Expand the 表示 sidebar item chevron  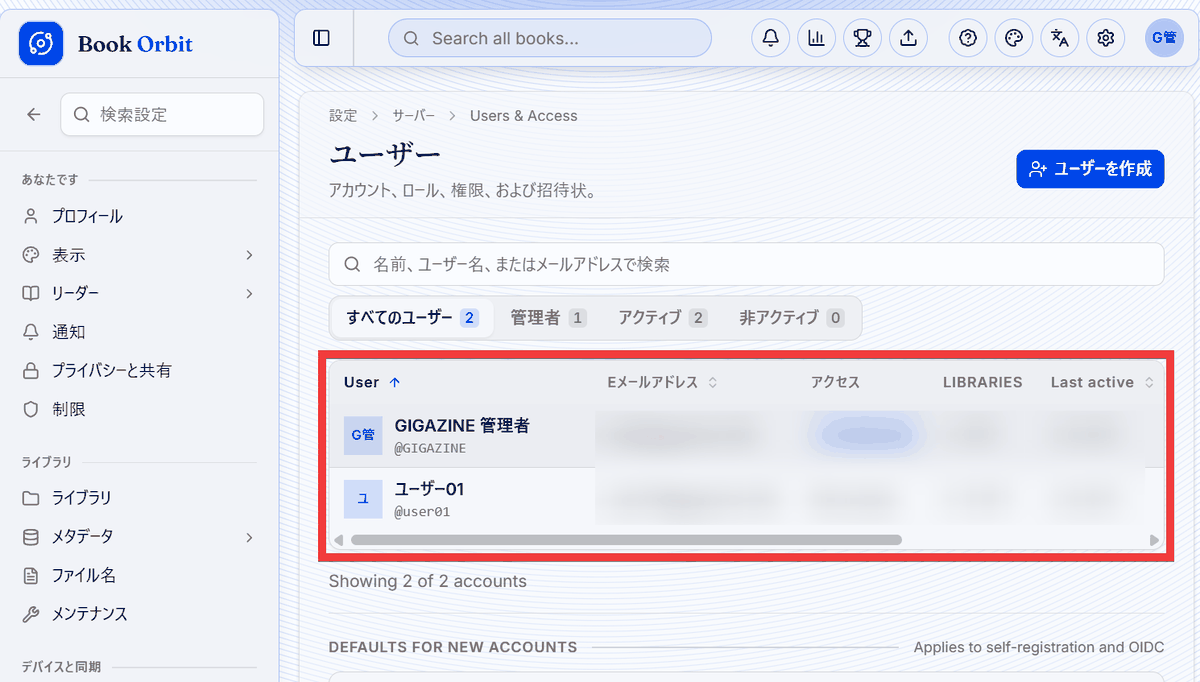pos(249,255)
